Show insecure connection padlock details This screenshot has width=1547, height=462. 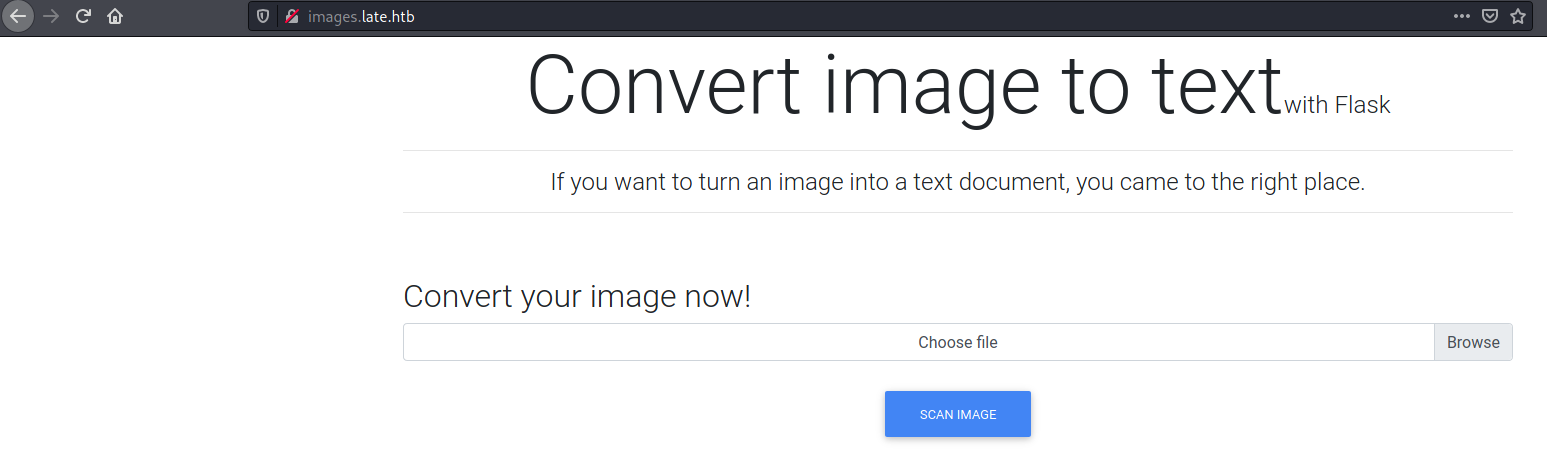[x=291, y=16]
